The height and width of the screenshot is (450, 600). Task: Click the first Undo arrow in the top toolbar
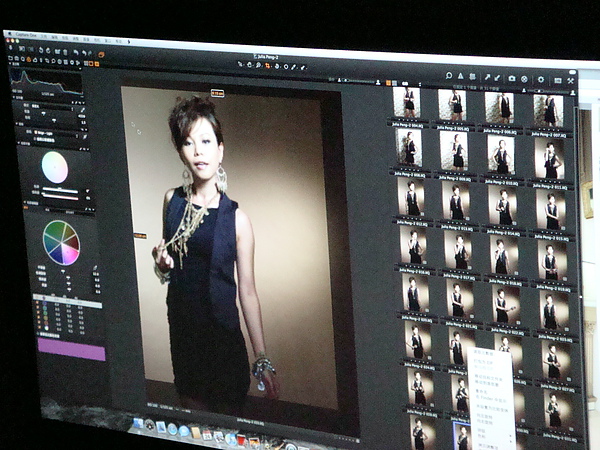point(76,52)
